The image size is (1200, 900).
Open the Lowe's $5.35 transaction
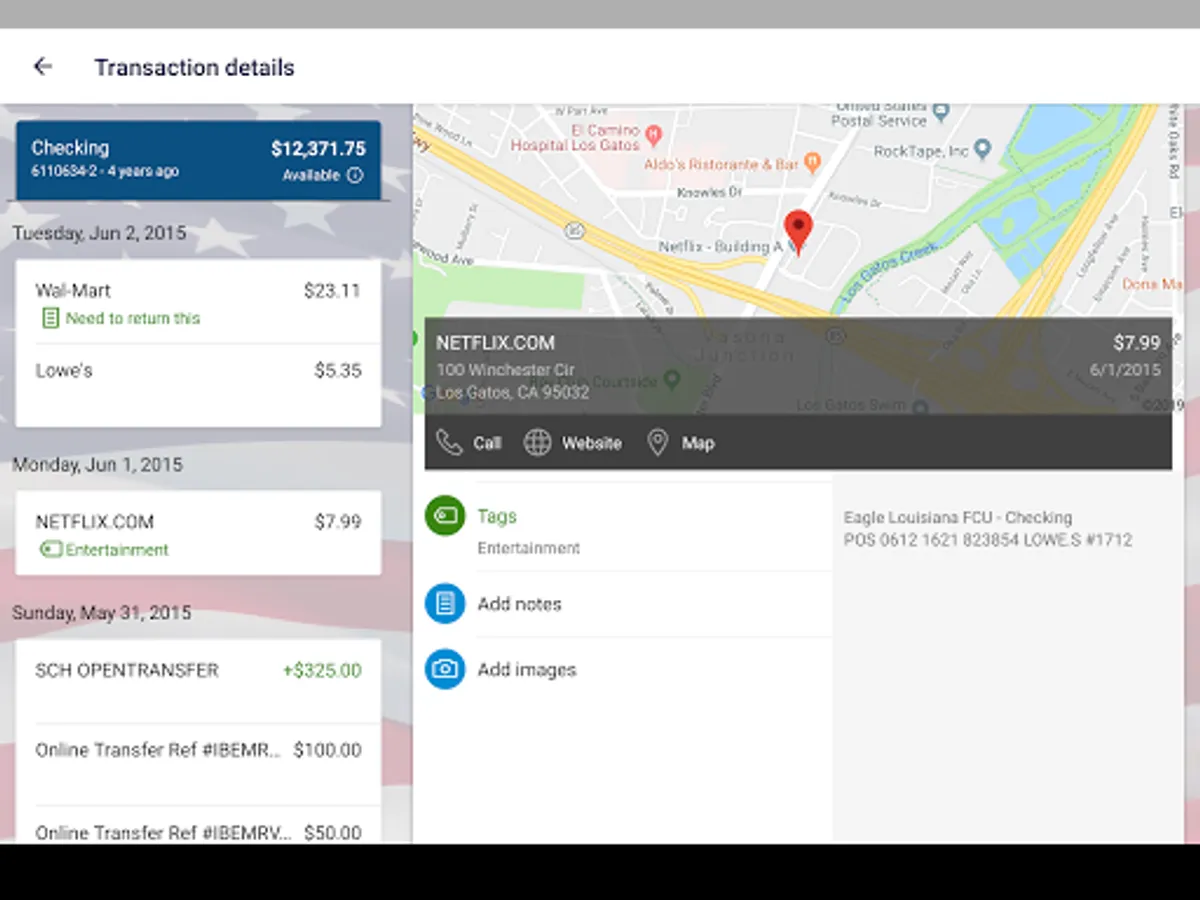[x=198, y=384]
